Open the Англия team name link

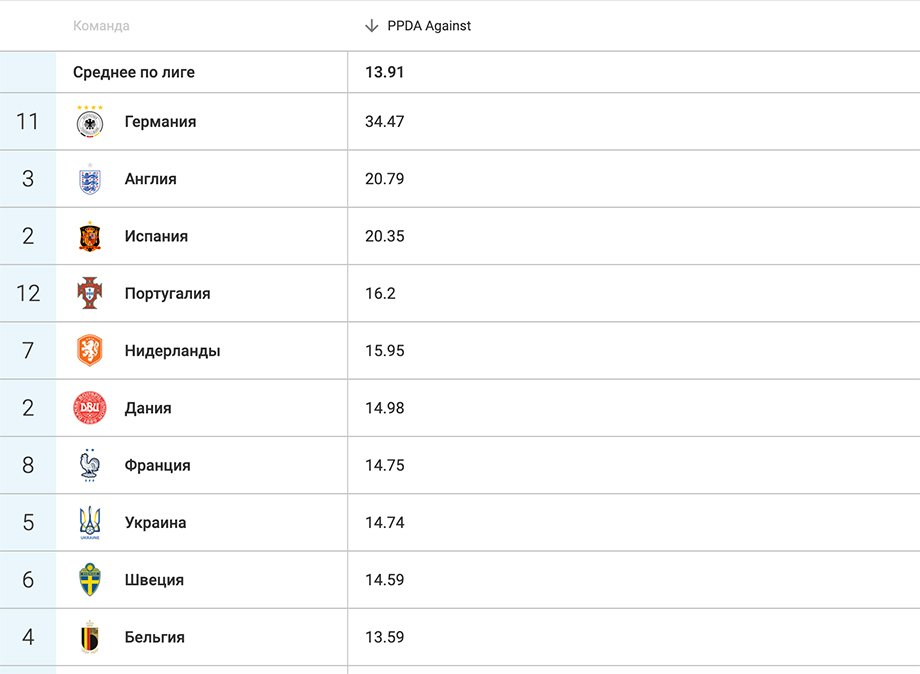pos(150,179)
